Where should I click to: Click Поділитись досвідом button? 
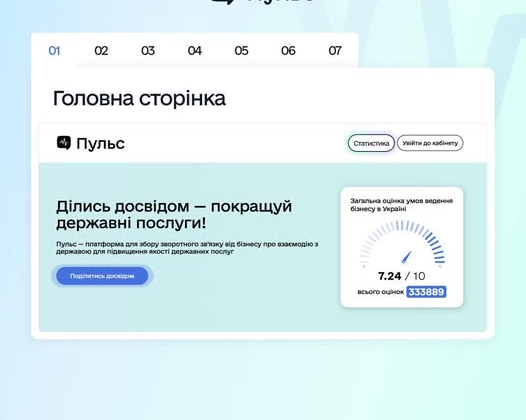click(102, 276)
